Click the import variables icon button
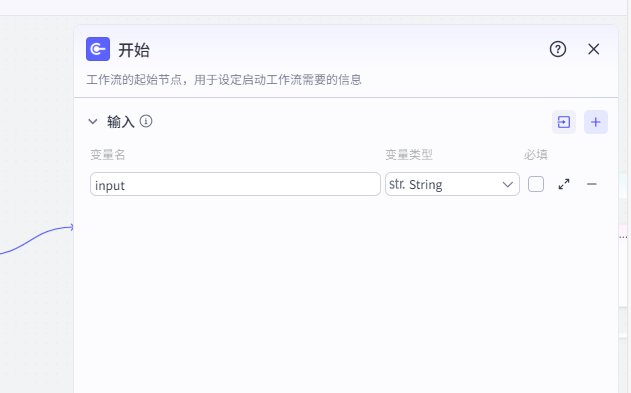The width and height of the screenshot is (631, 393). (564, 122)
